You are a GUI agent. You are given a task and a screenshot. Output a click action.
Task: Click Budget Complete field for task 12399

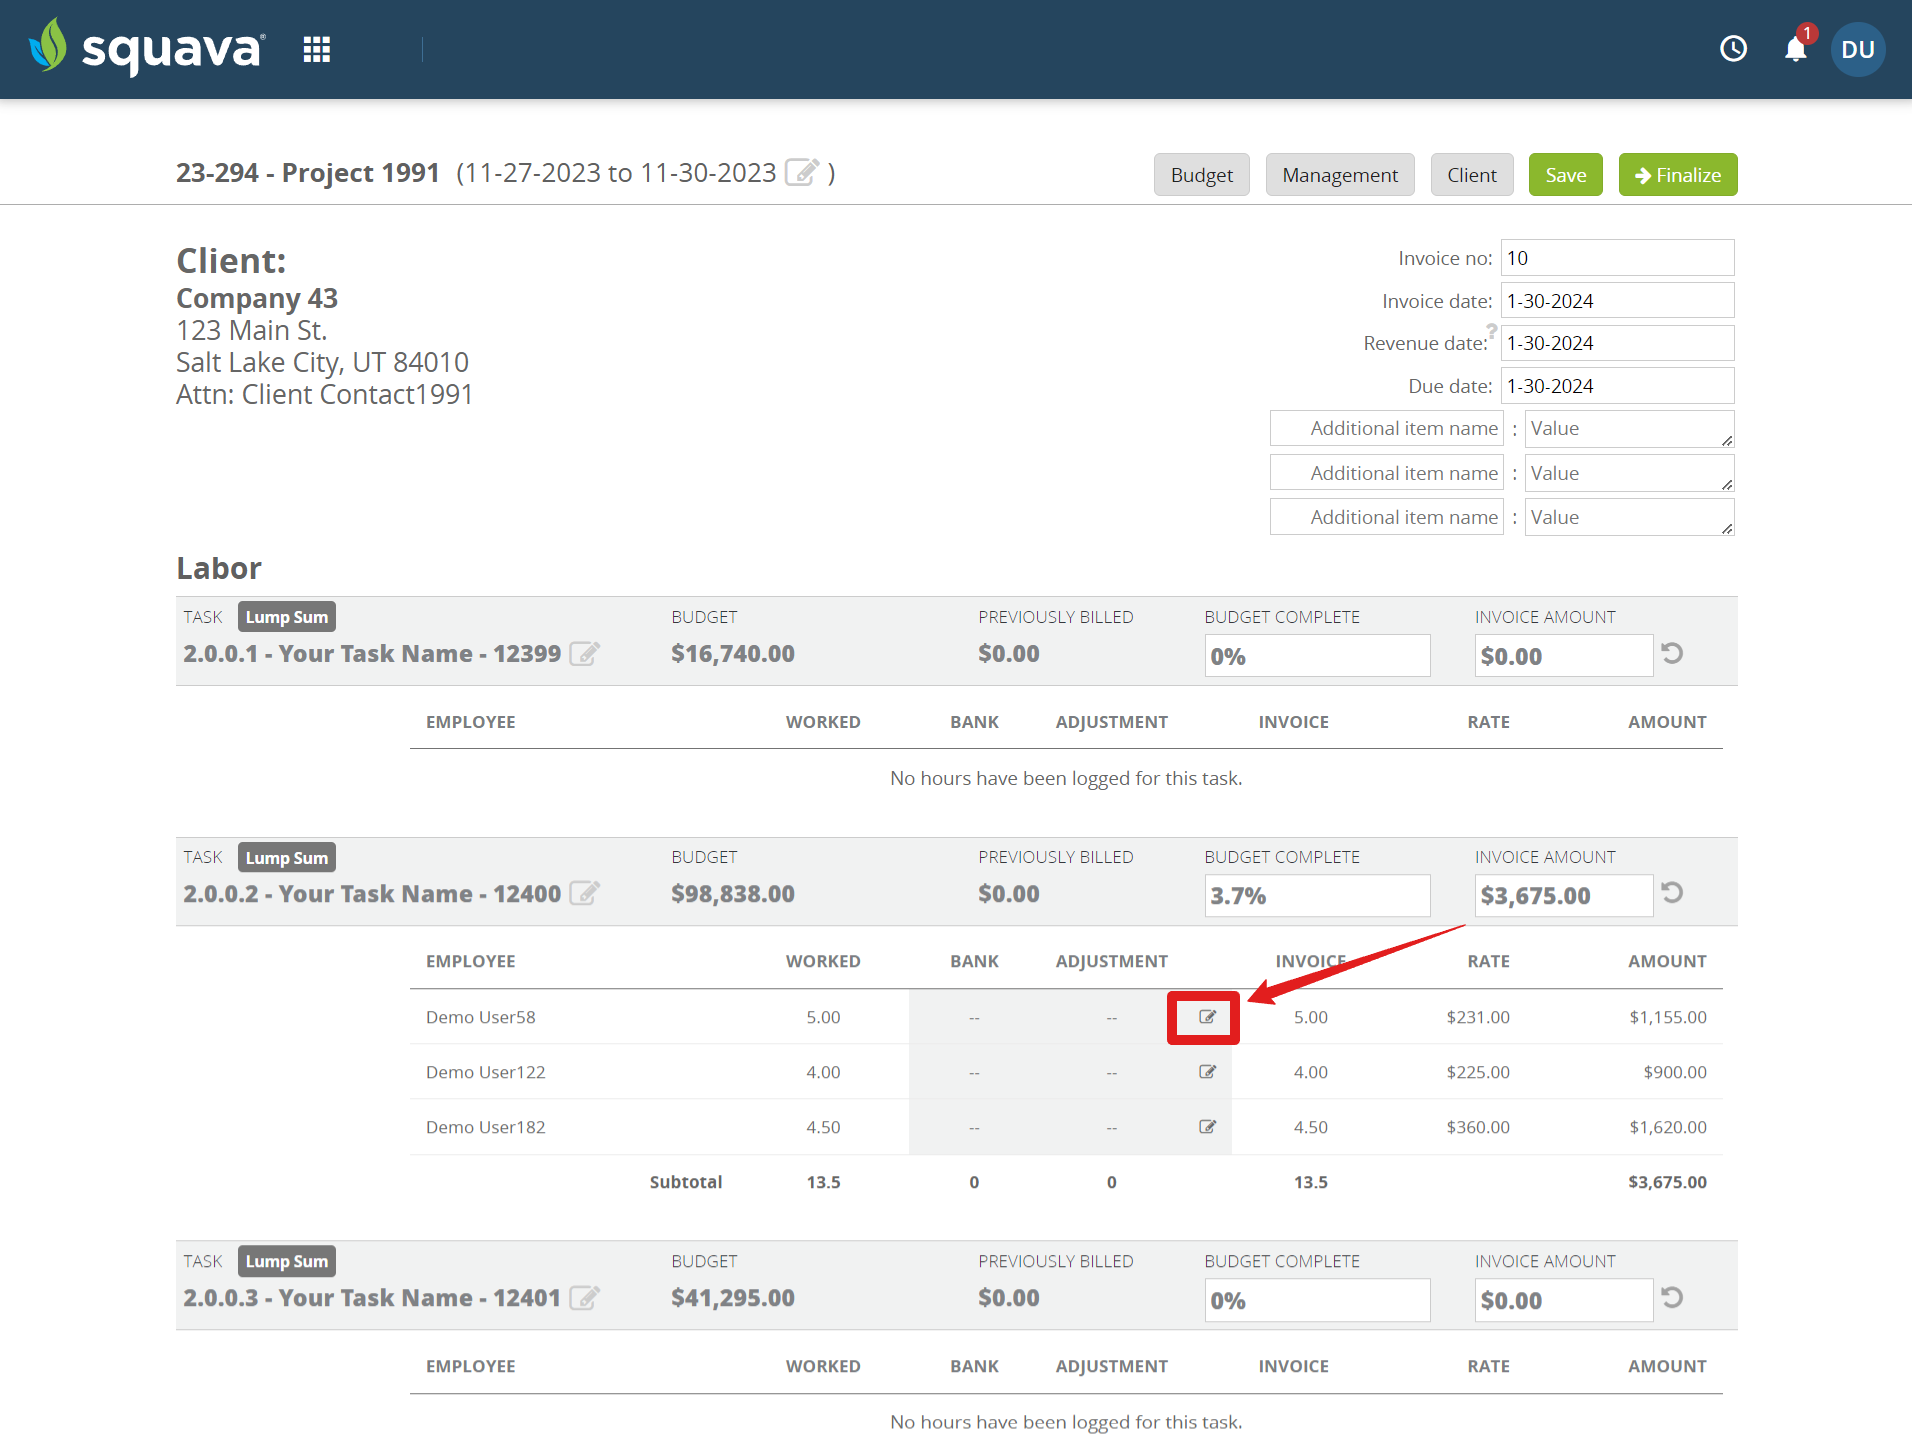click(x=1317, y=656)
